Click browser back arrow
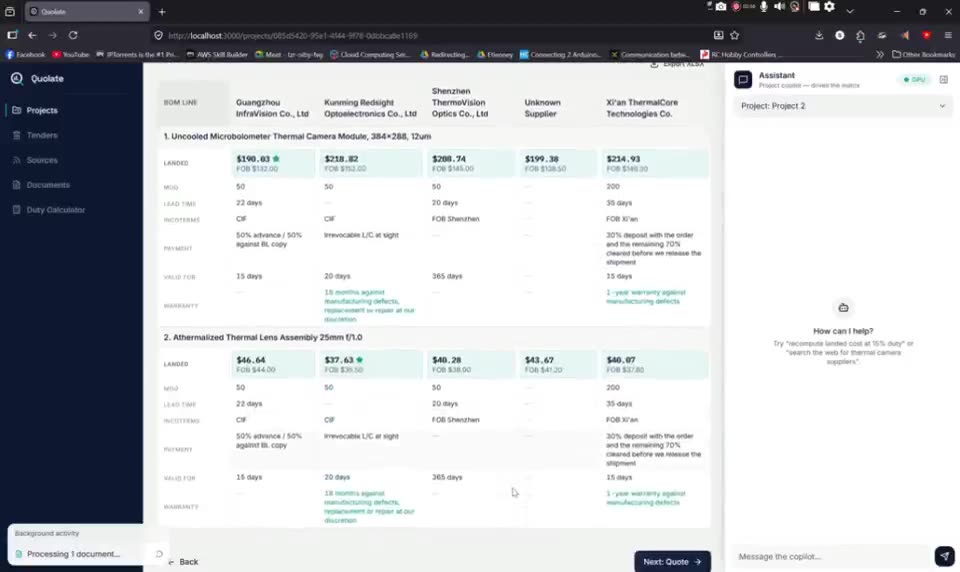The image size is (960, 572). [x=32, y=36]
